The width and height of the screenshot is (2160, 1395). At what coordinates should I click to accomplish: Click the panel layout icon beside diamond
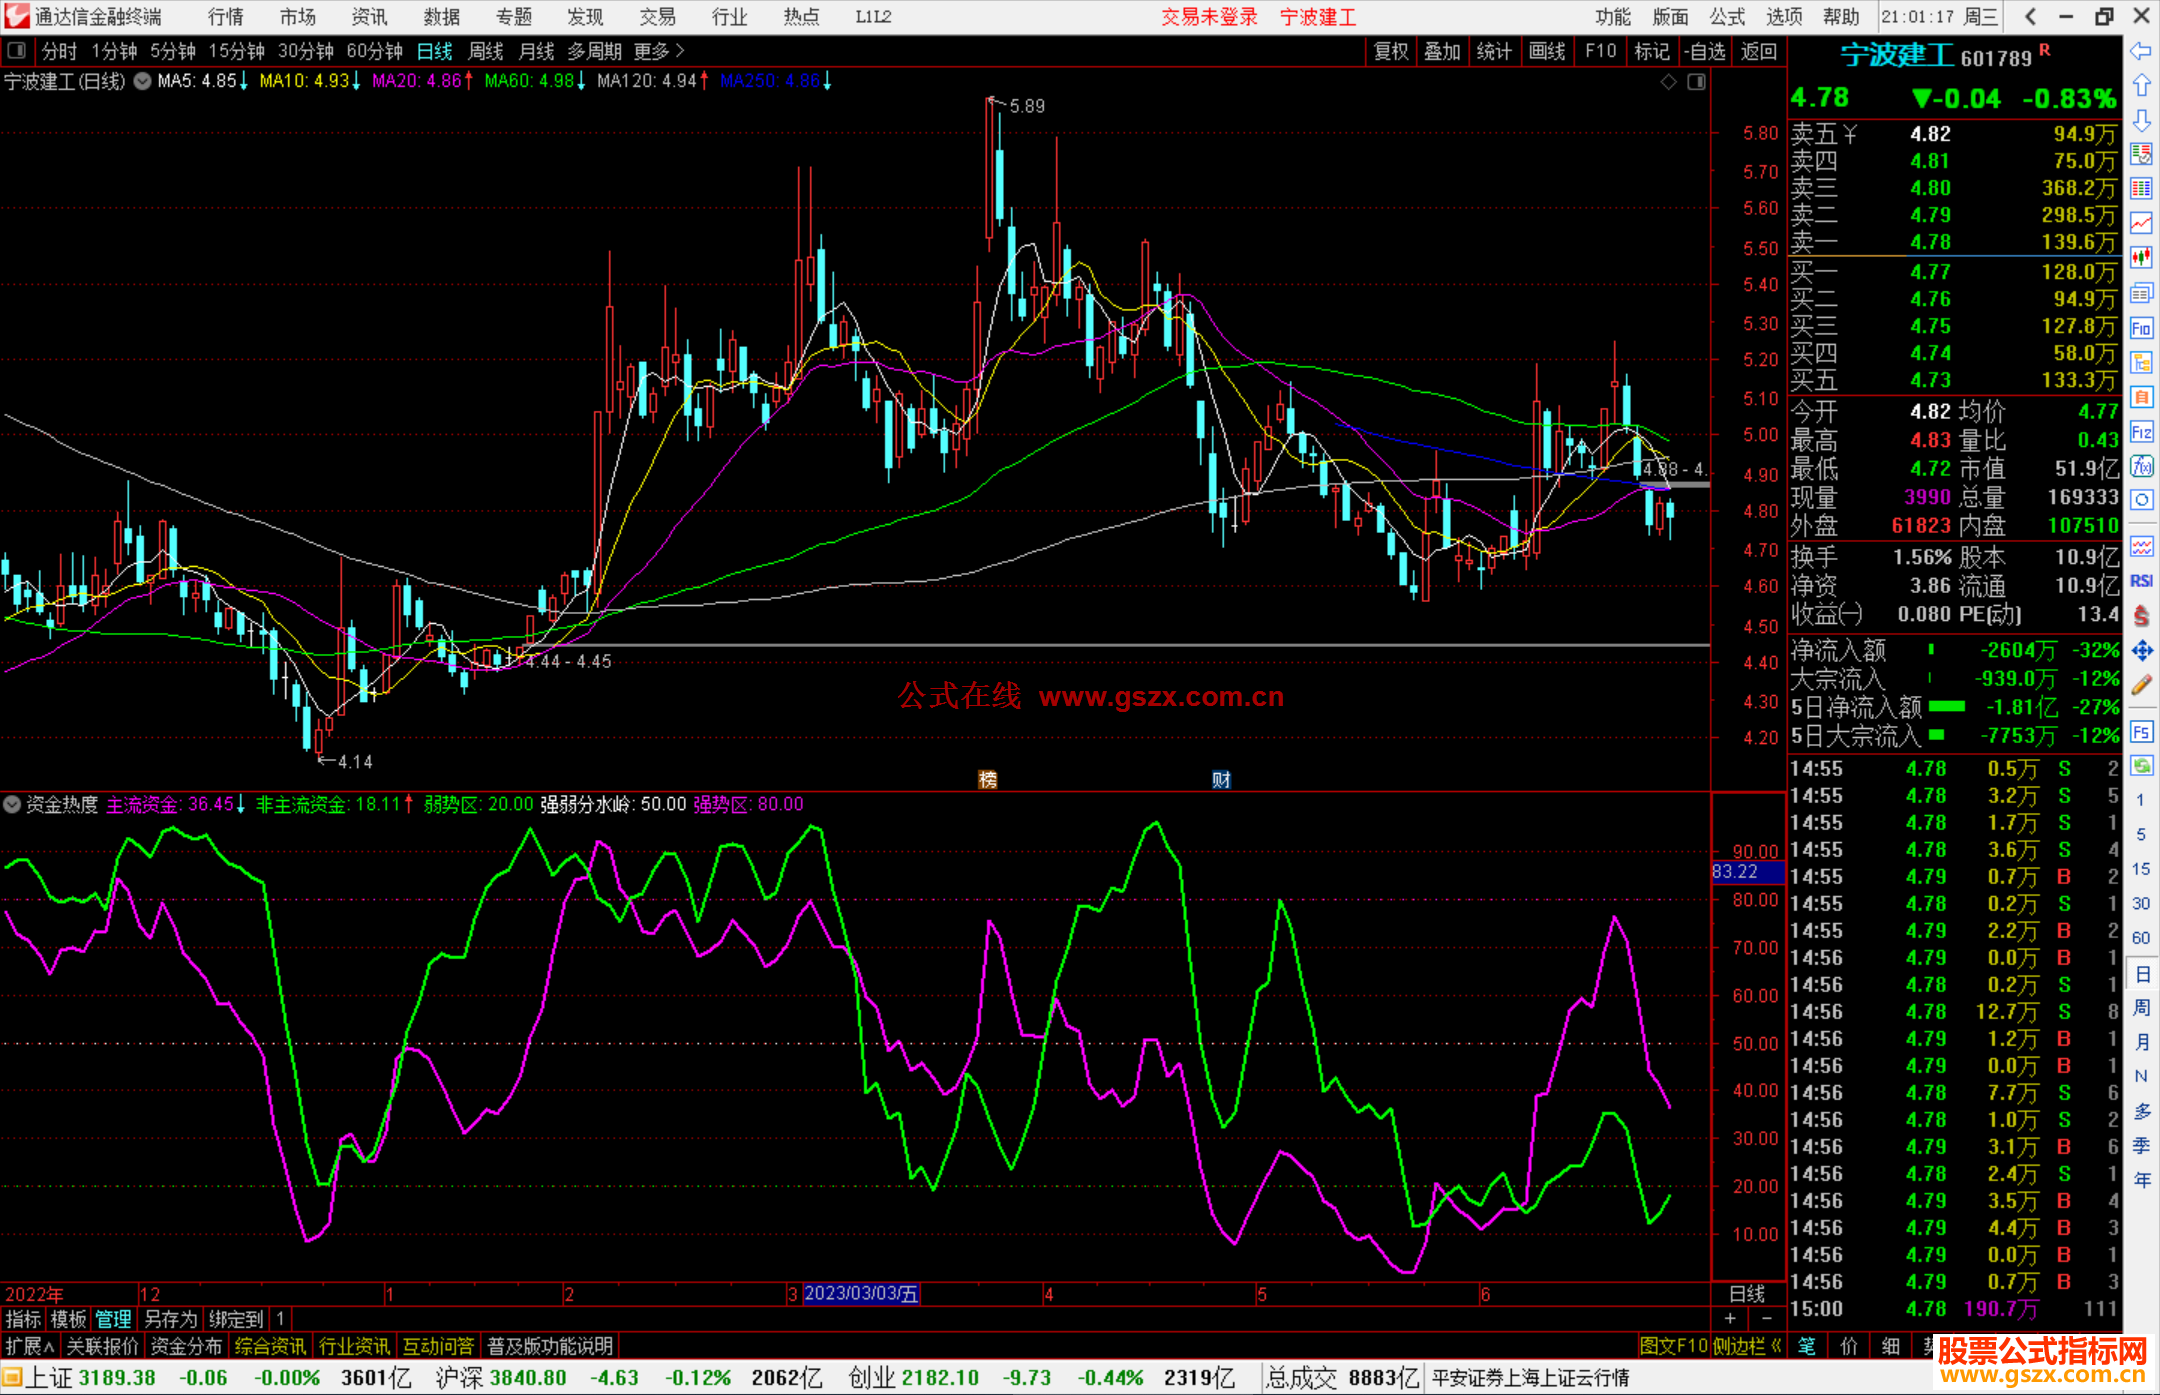click(1696, 82)
